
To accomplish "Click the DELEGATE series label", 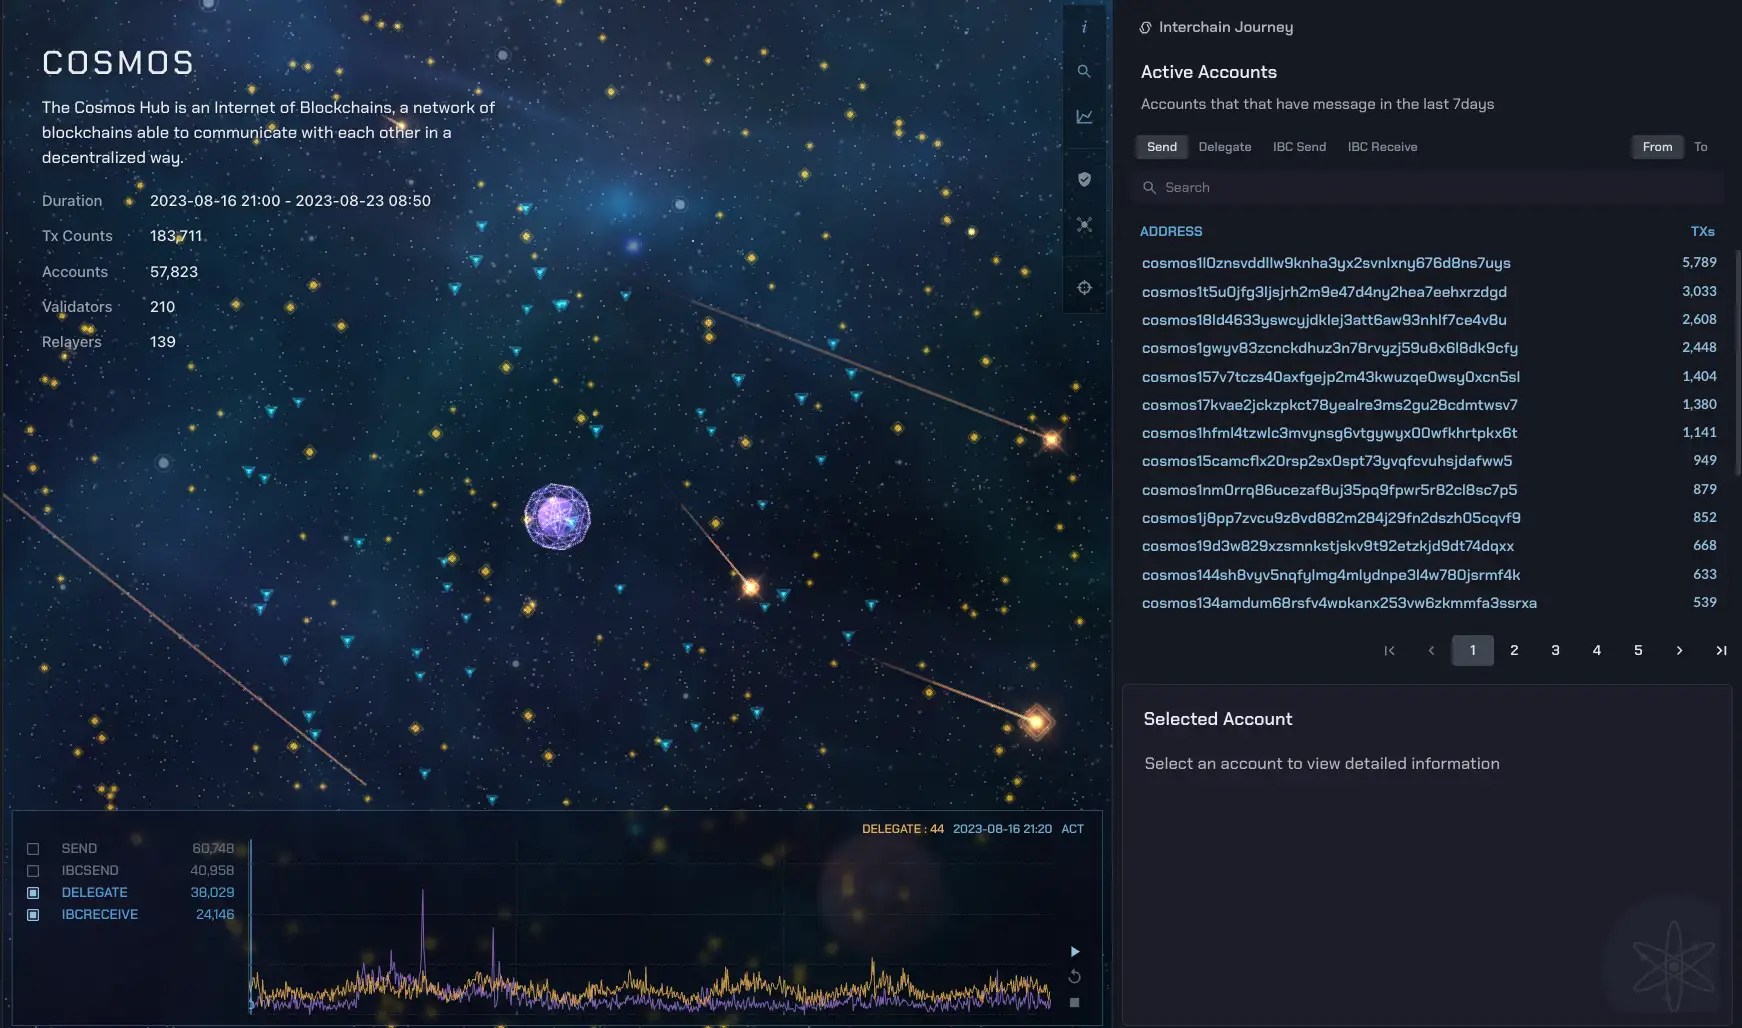I will tap(94, 893).
